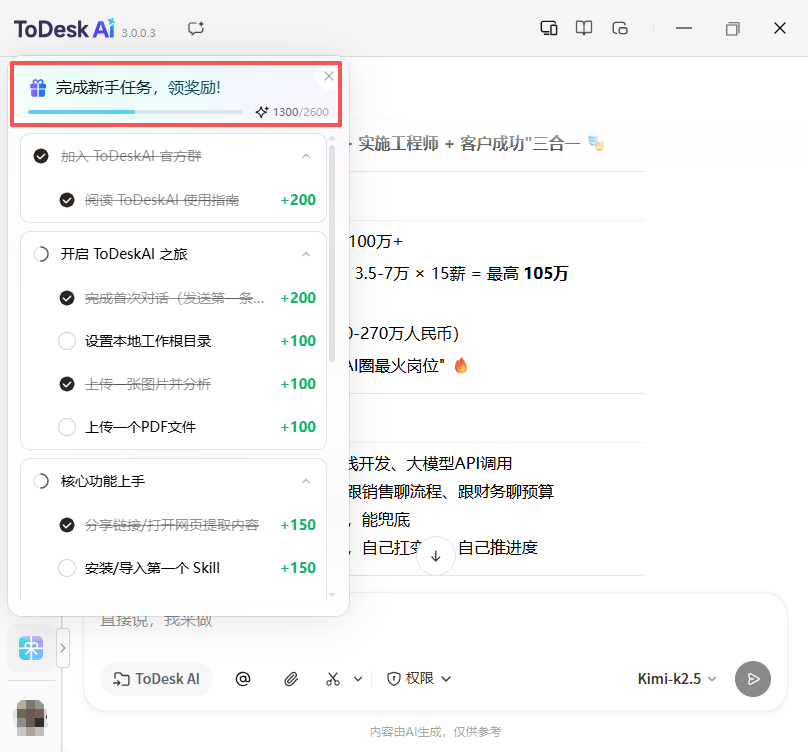808x752 pixels.
Task: Toggle the 分享链接/打开网页提取内容 checkmark
Action: coord(67,525)
